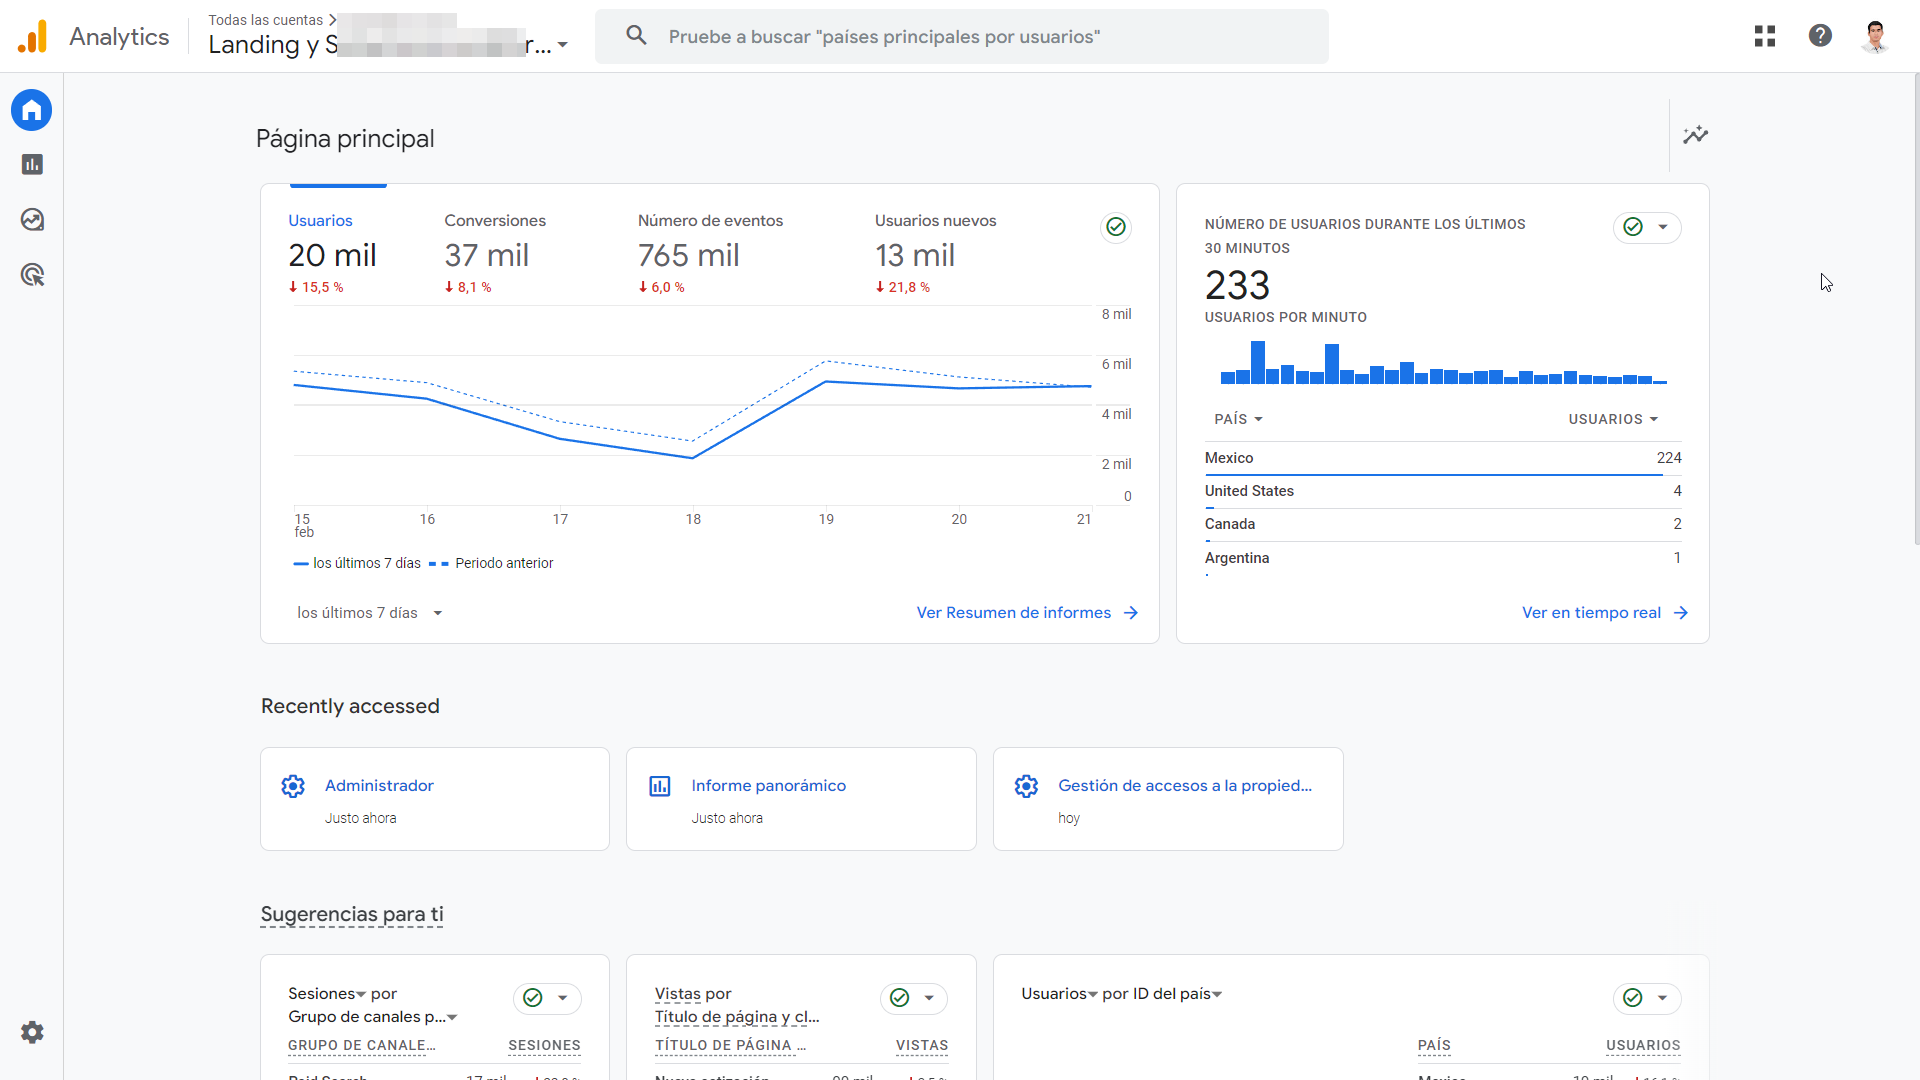The width and height of the screenshot is (1920, 1080).
Task: Open the Analytics help menu
Action: [x=1820, y=35]
